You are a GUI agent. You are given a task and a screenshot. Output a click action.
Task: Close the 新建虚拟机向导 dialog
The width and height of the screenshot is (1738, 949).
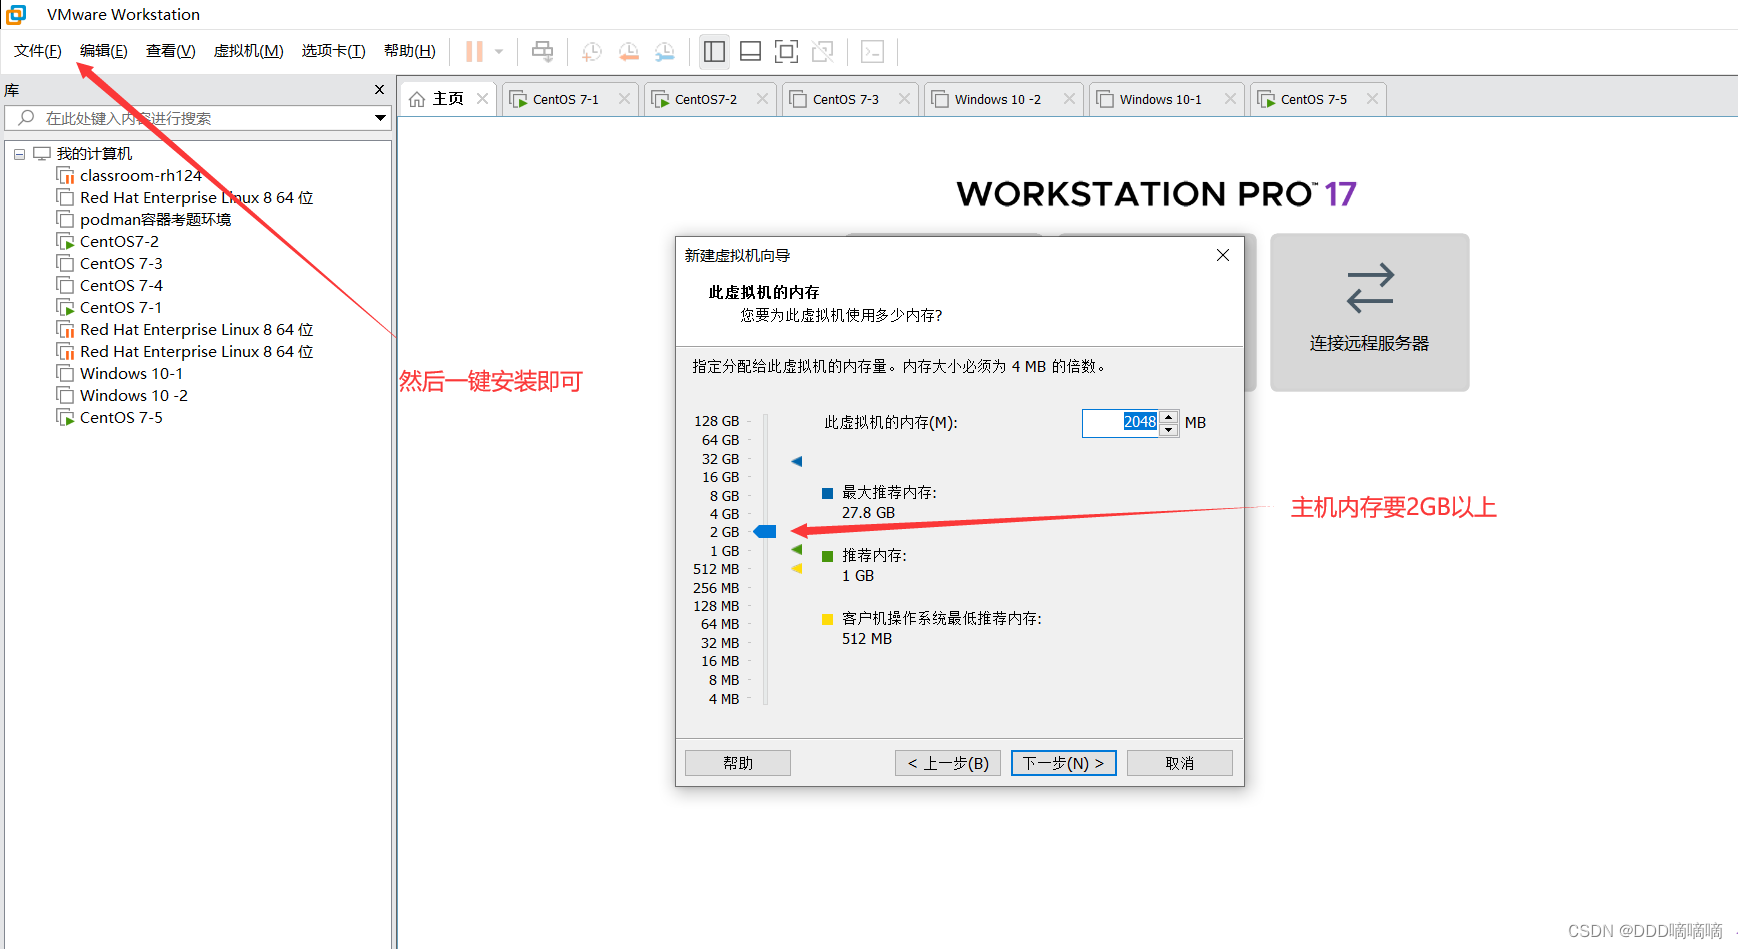1222,255
